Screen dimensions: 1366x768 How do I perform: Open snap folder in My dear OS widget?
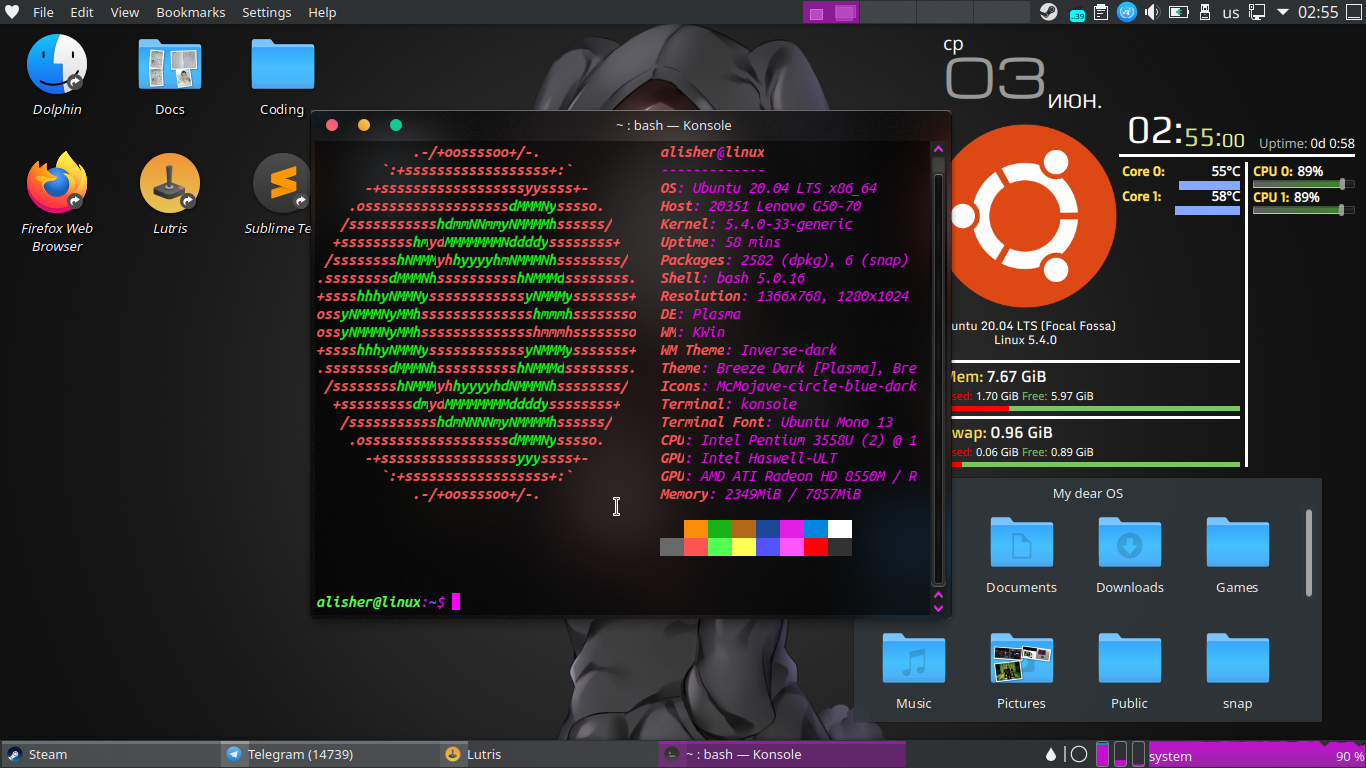1237,671
